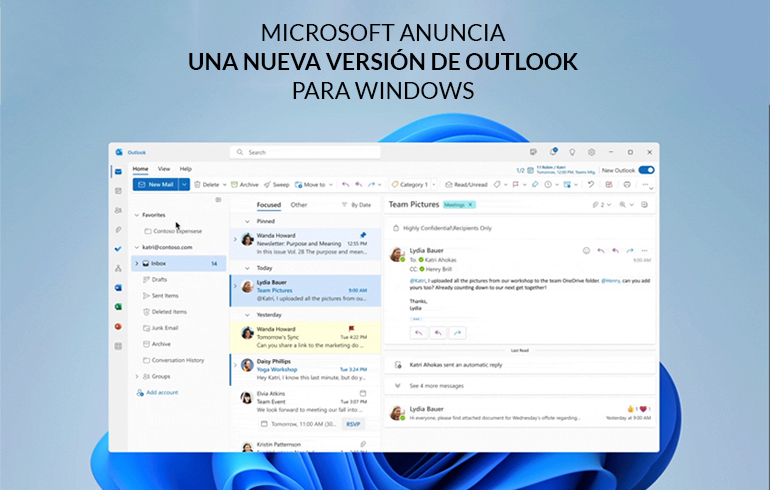Click the Reply All arrow in the ribbon toolbar
This screenshot has height=490, width=770.
click(358, 185)
